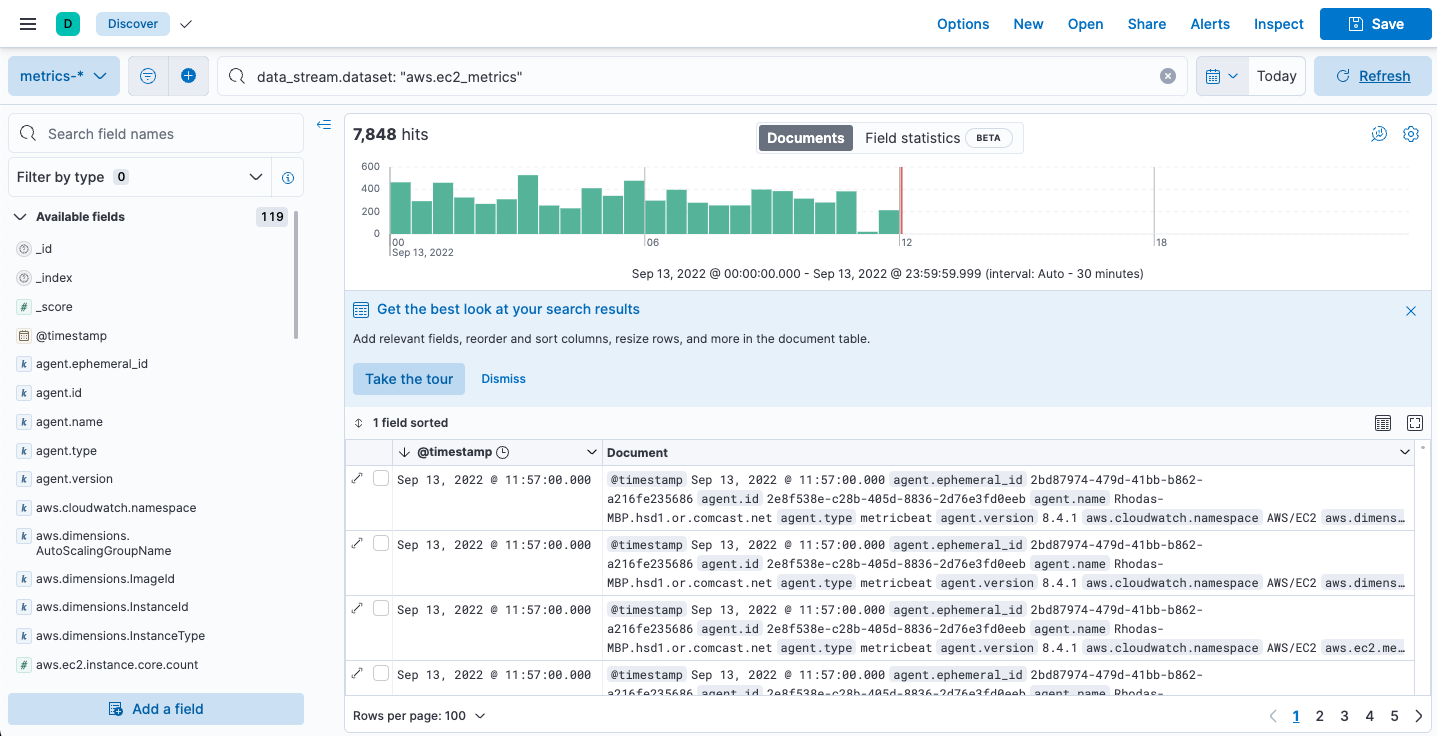1437x736 pixels.
Task: Open the main navigation hamburger menu
Action: pyautogui.click(x=27, y=24)
